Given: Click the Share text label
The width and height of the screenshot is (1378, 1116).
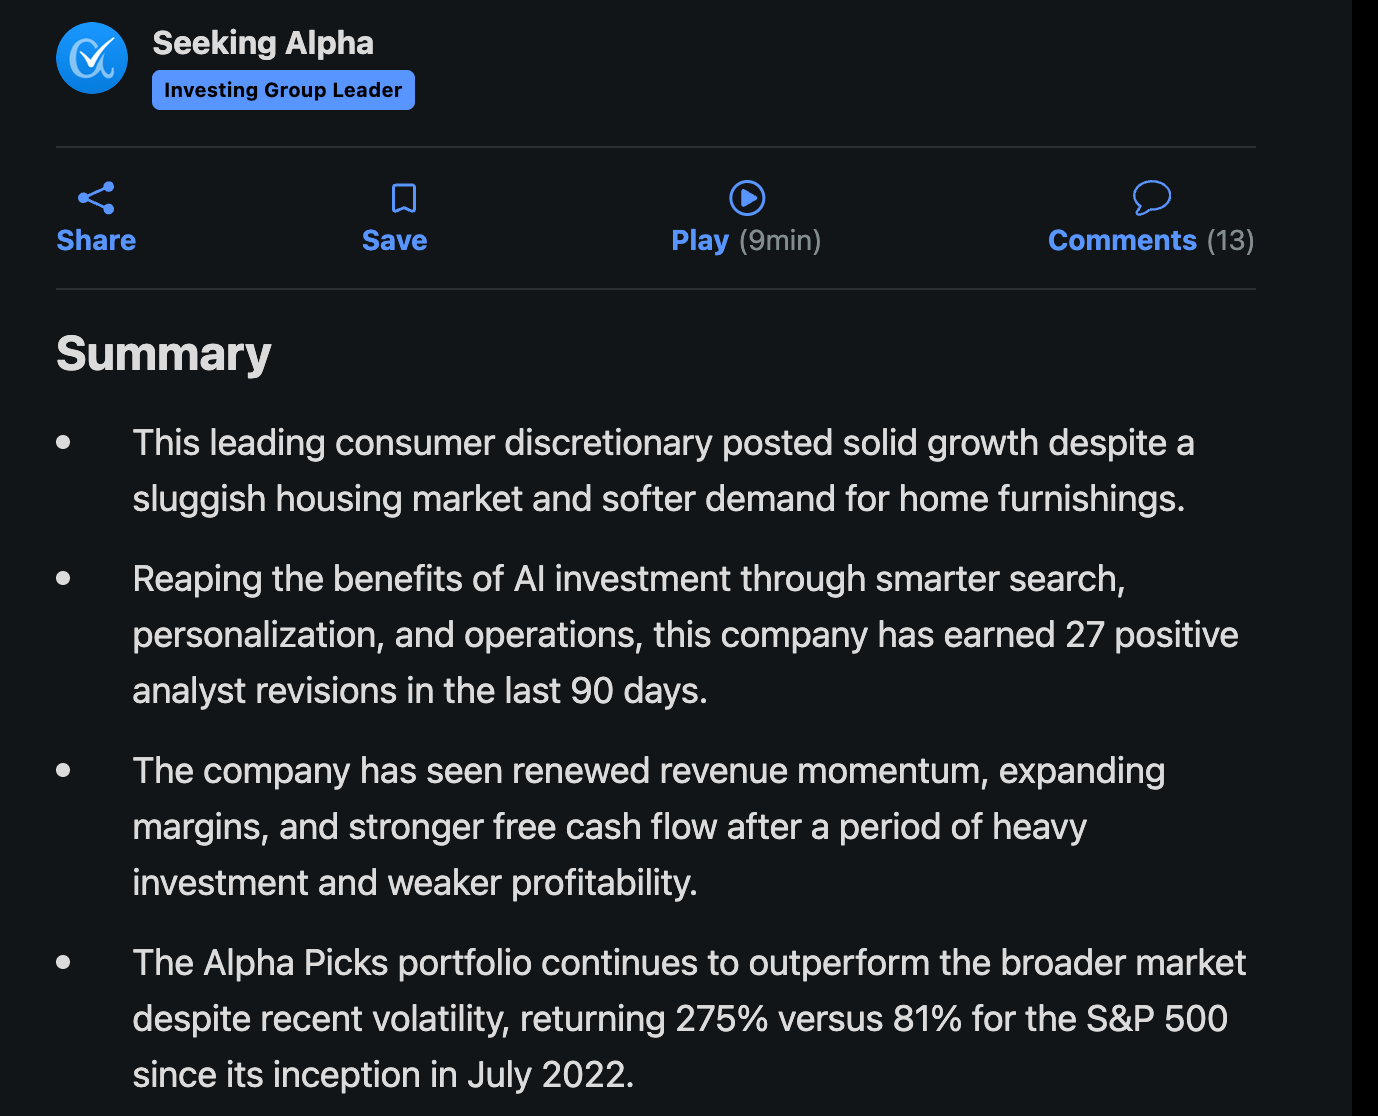Looking at the screenshot, I should 96,241.
